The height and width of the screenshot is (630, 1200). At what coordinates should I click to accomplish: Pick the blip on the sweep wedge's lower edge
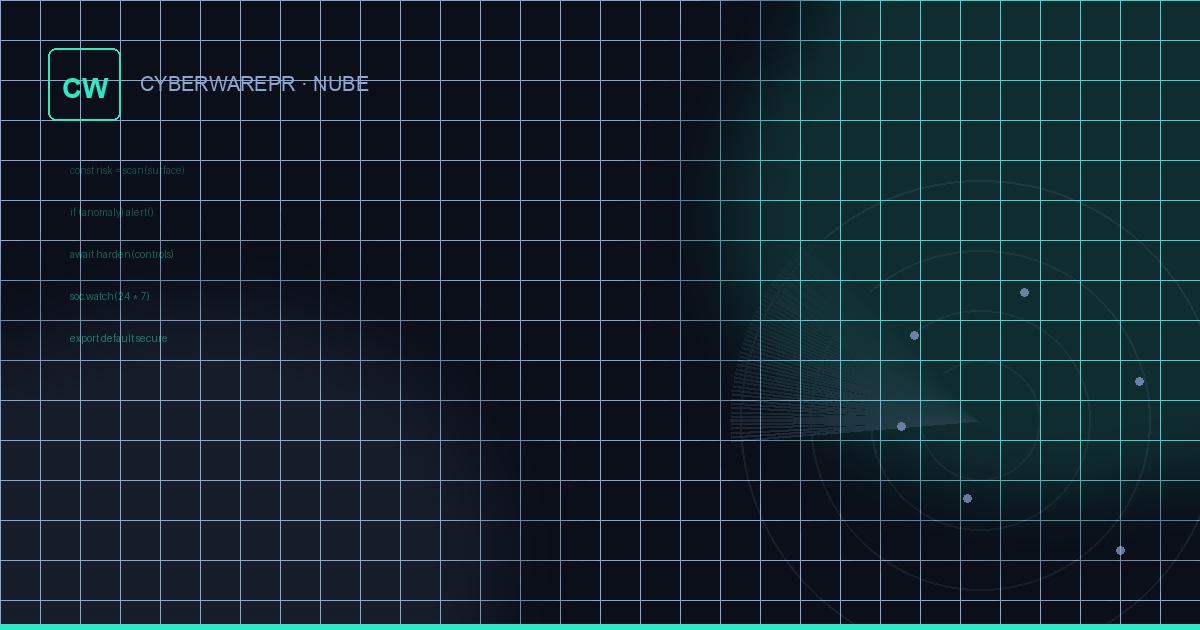click(901, 426)
